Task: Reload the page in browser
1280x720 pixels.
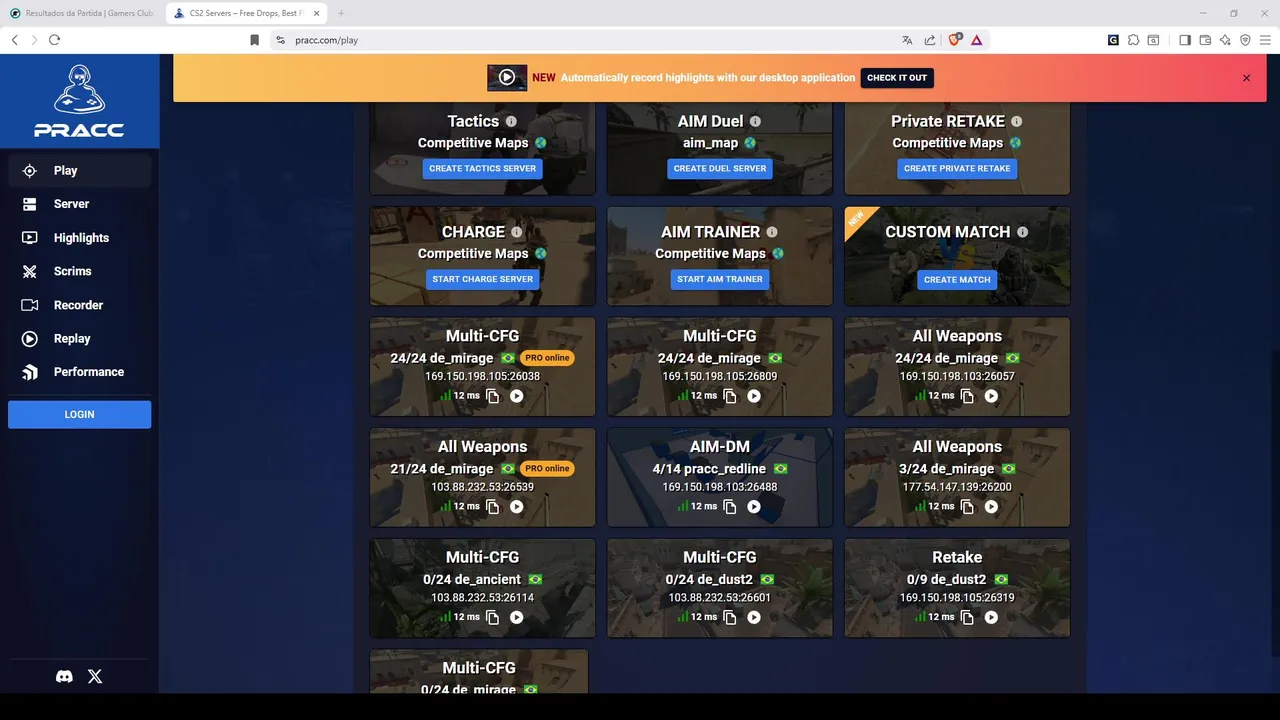Action: pyautogui.click(x=54, y=40)
